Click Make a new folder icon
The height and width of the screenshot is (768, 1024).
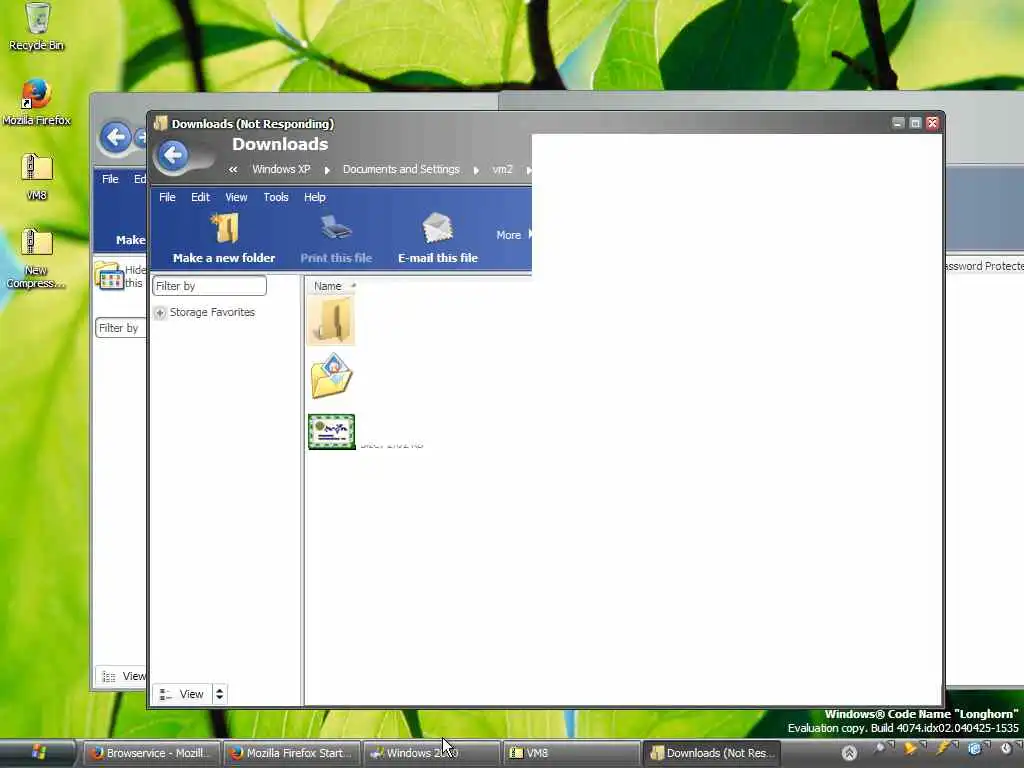tap(225, 229)
